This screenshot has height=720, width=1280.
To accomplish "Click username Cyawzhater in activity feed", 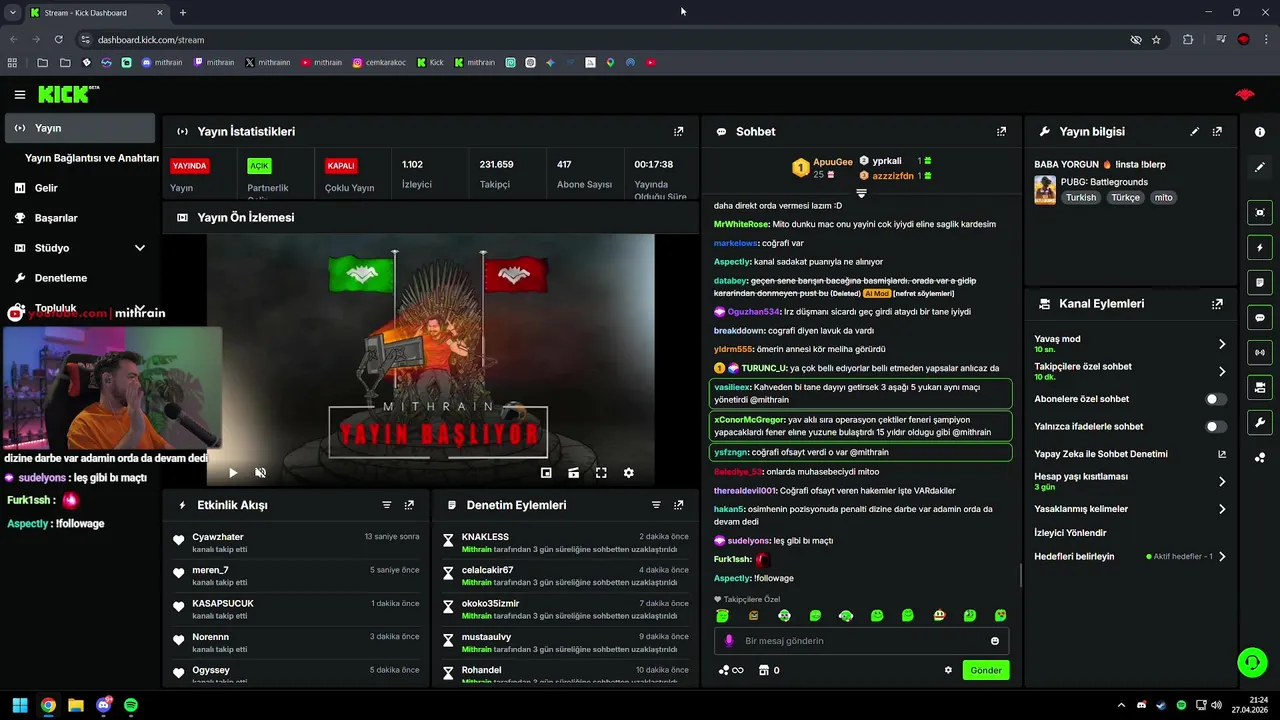I will click(x=218, y=537).
